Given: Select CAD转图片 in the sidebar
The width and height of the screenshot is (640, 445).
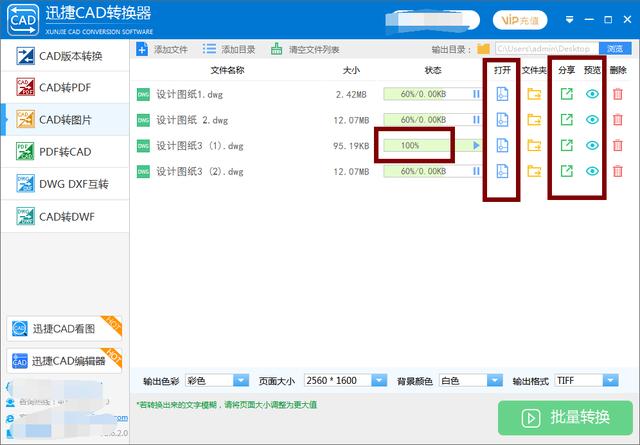Looking at the screenshot, I should (x=65, y=120).
